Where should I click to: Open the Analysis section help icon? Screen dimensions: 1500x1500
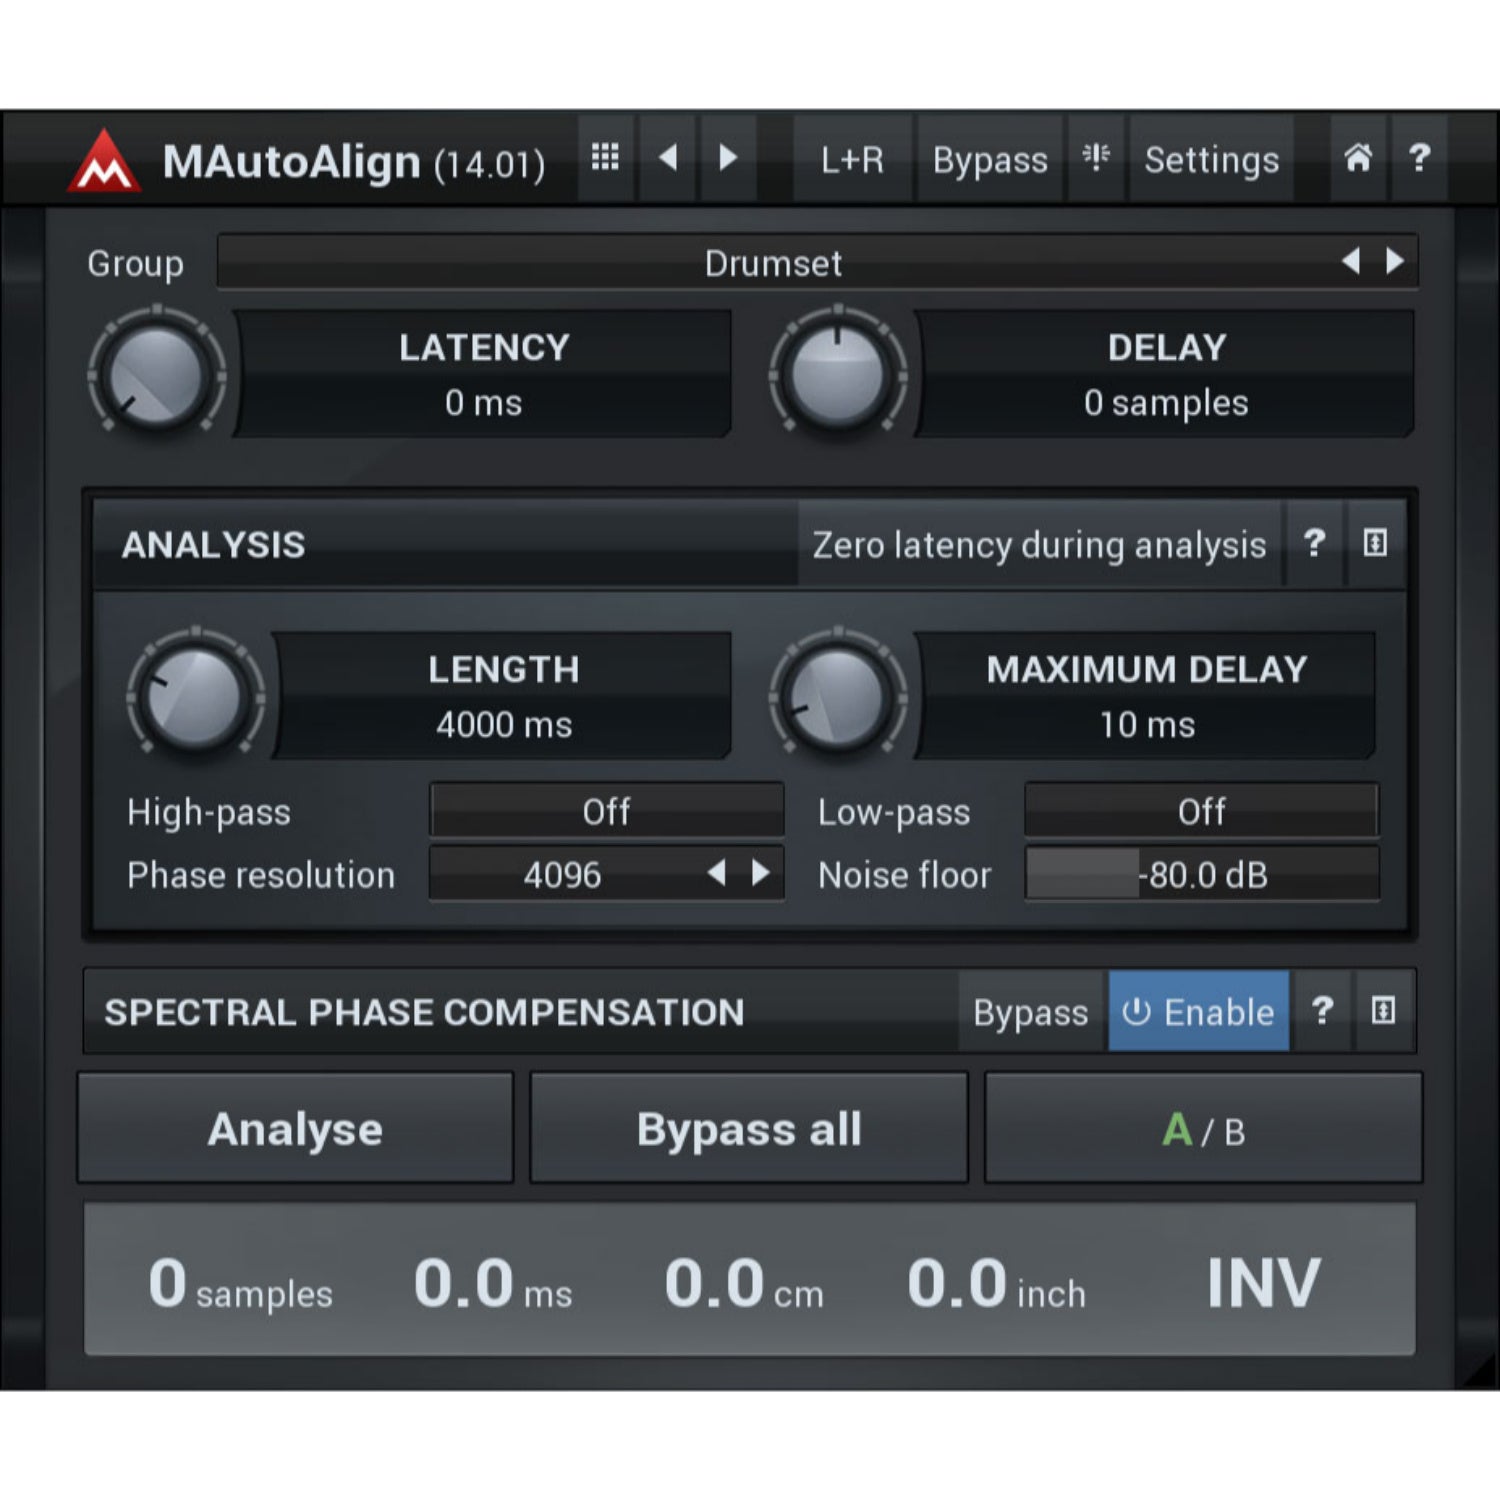click(1314, 544)
